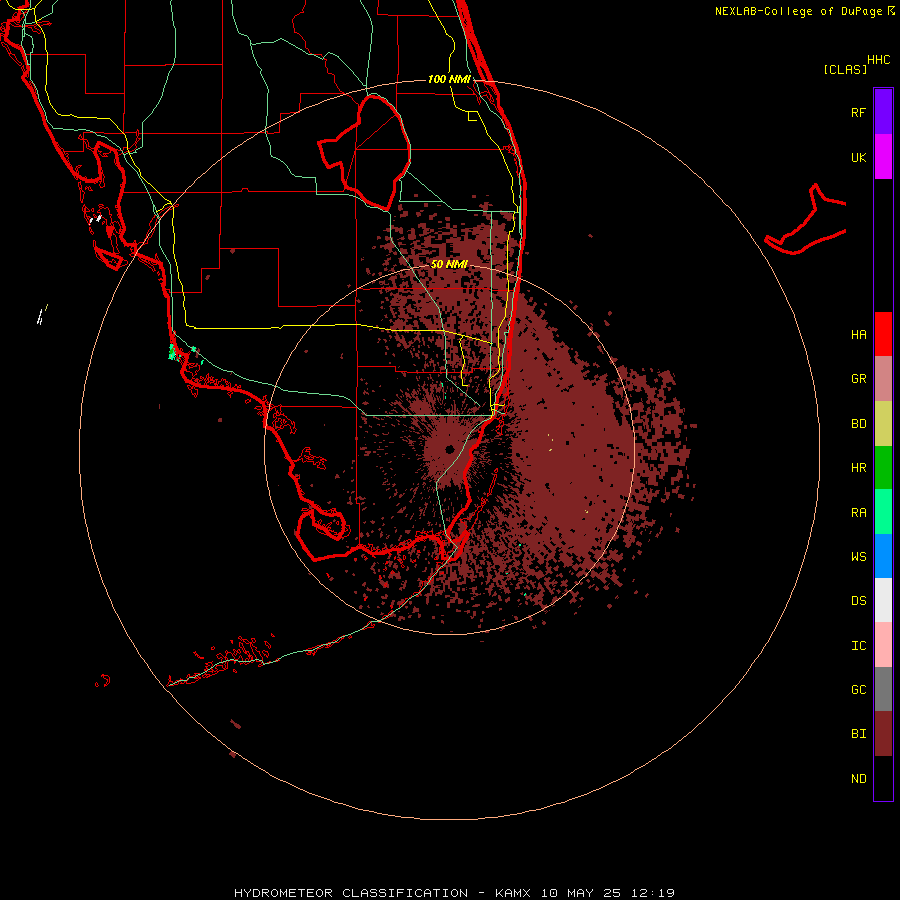Click the GC legend label

click(x=858, y=690)
